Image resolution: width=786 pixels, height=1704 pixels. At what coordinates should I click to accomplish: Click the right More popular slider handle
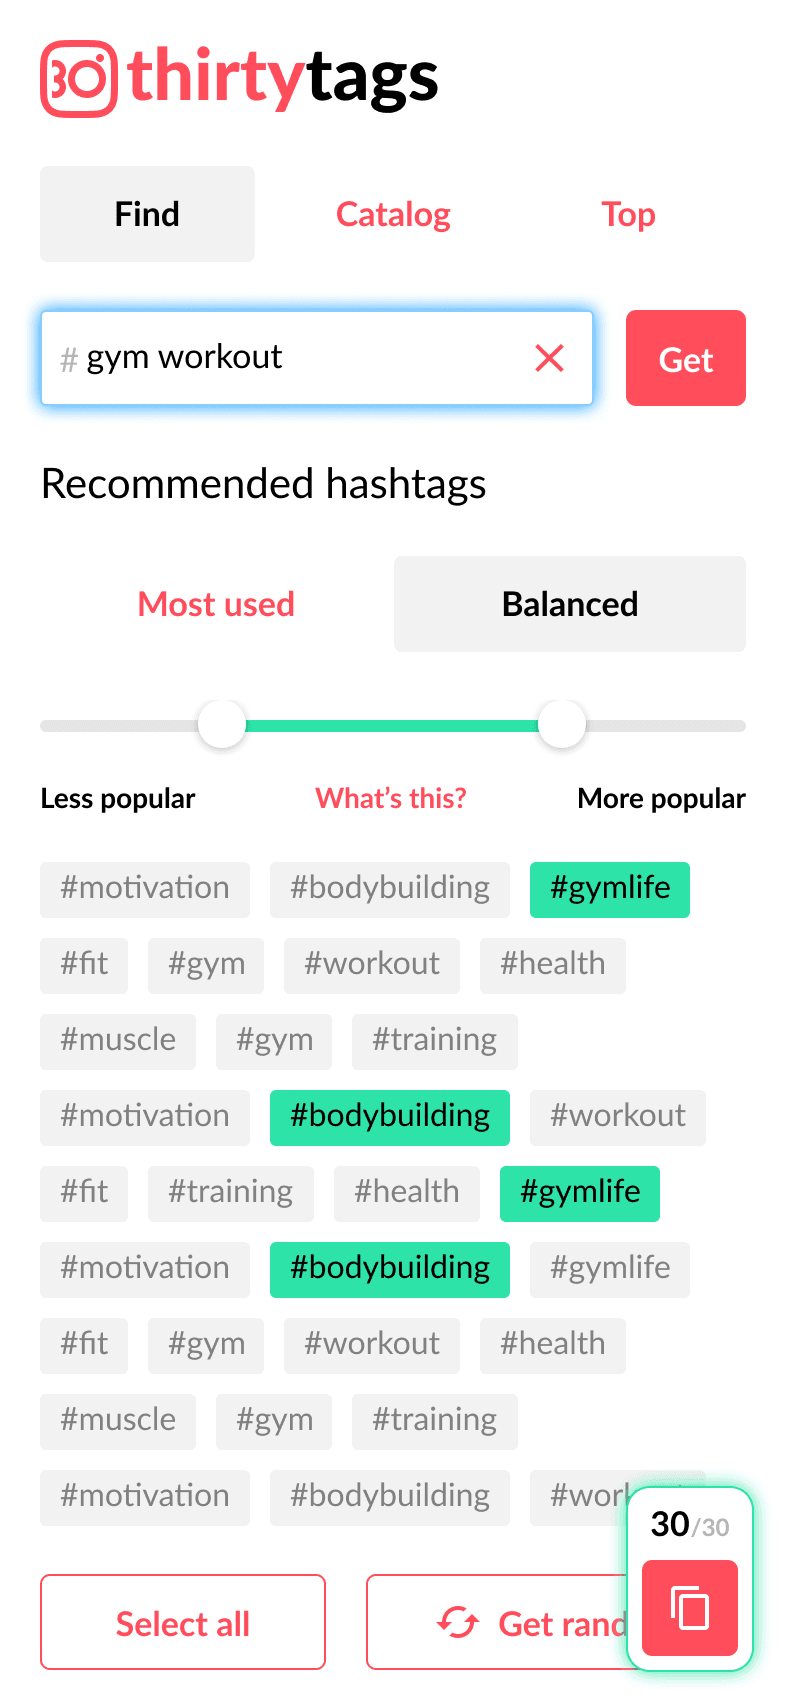click(x=561, y=724)
